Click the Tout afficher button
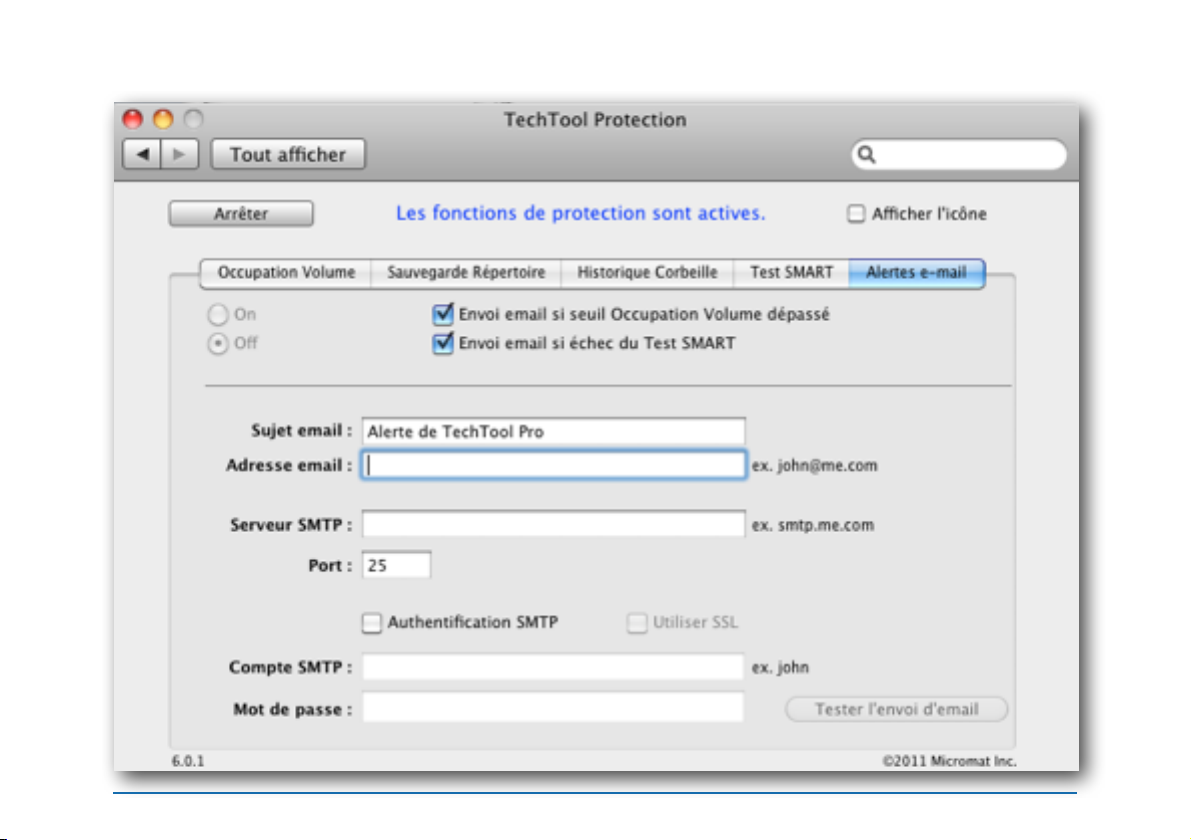This screenshot has width=1191, height=840. tap(288, 154)
